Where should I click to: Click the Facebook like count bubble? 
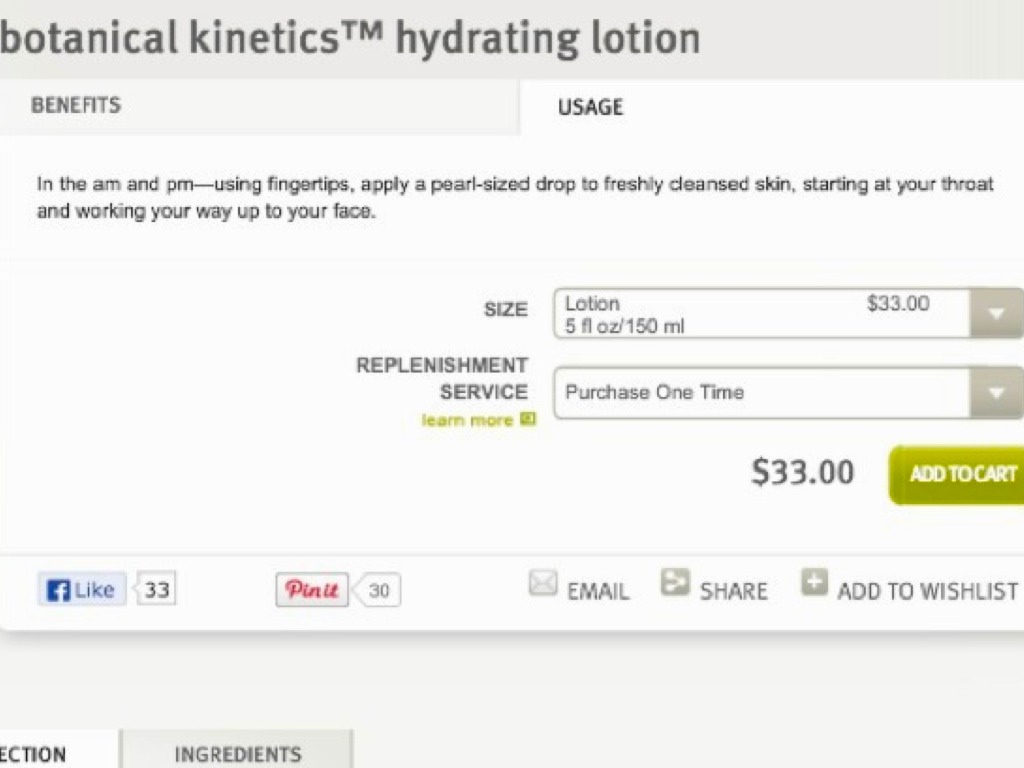pos(157,590)
